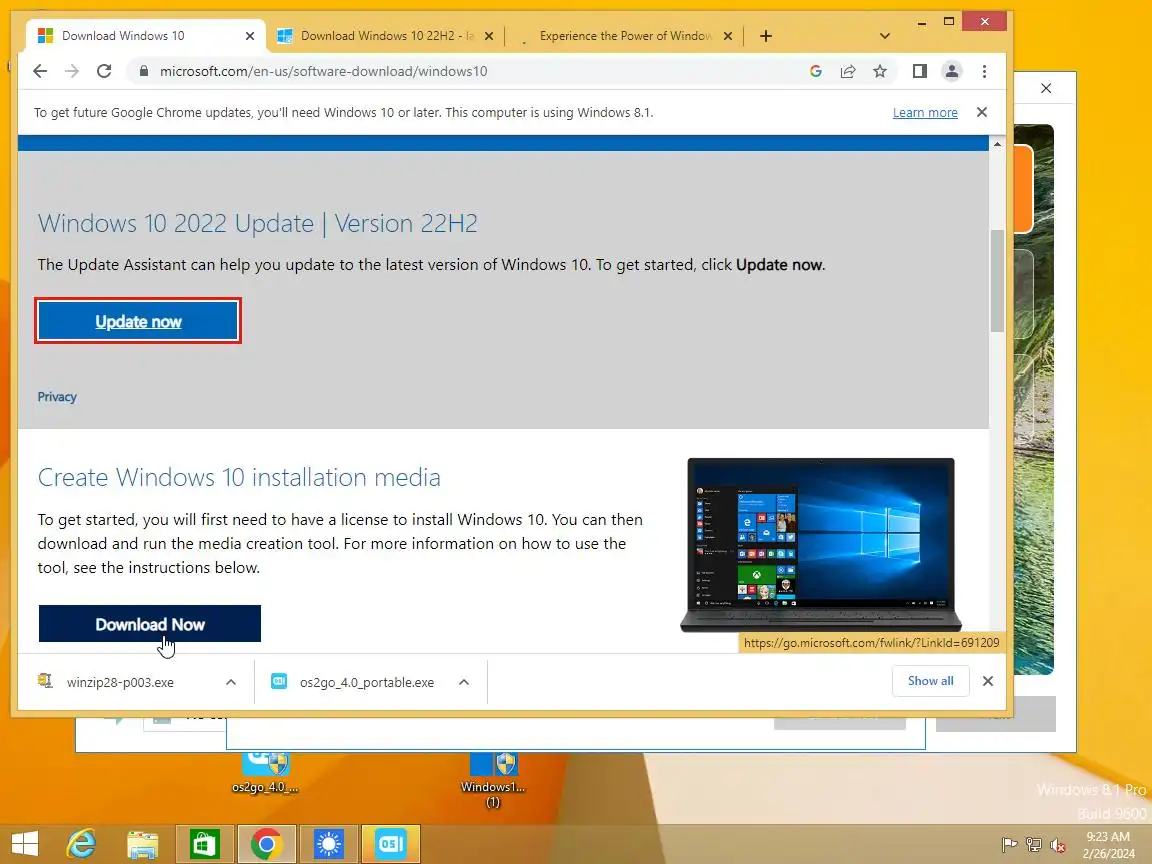Maximize the Chrome window

point(948,22)
